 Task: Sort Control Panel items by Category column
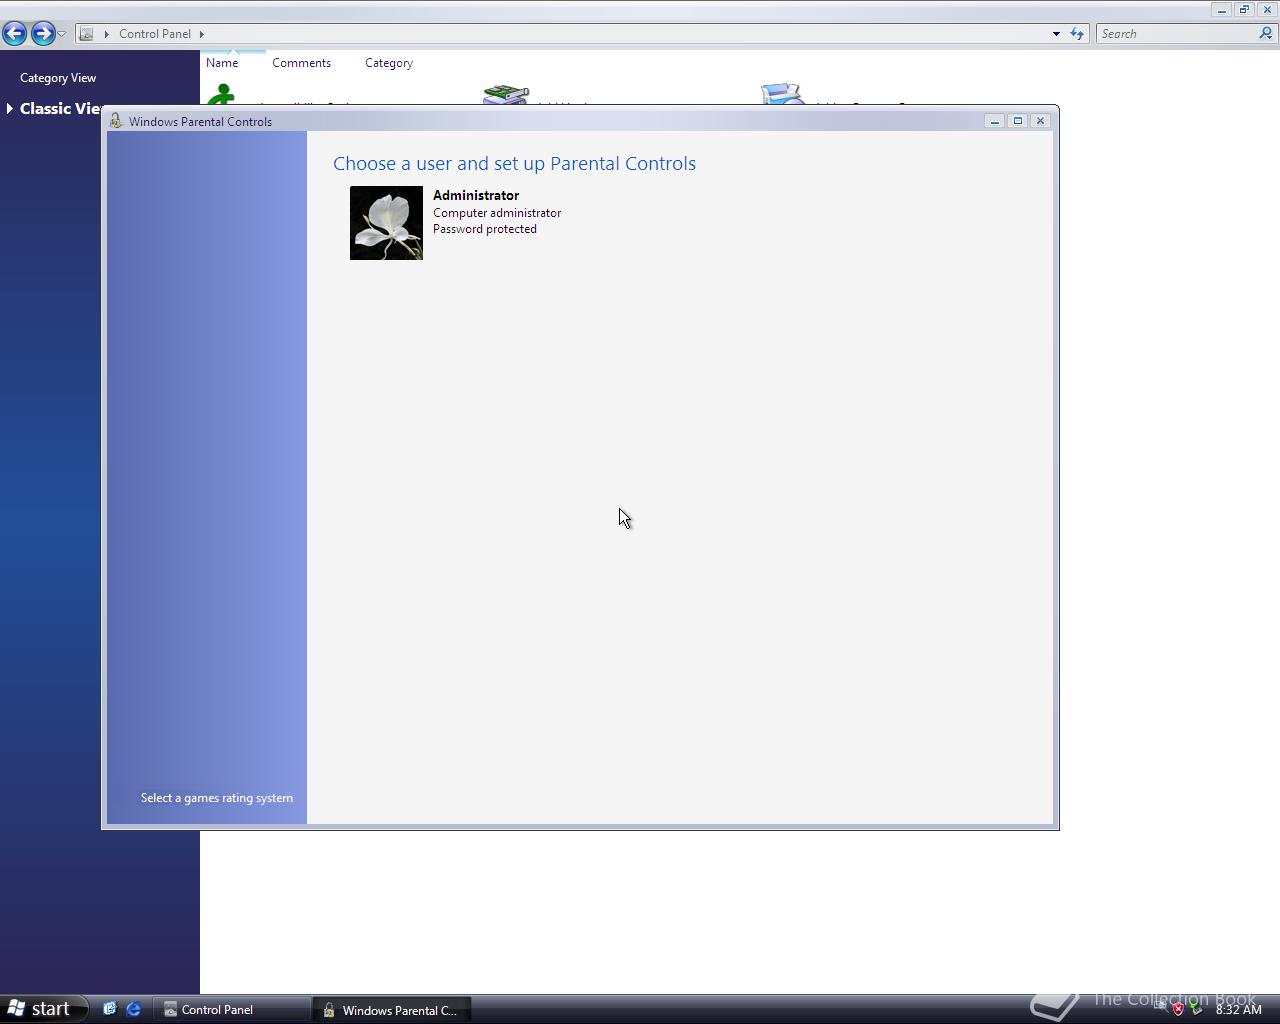tap(389, 63)
